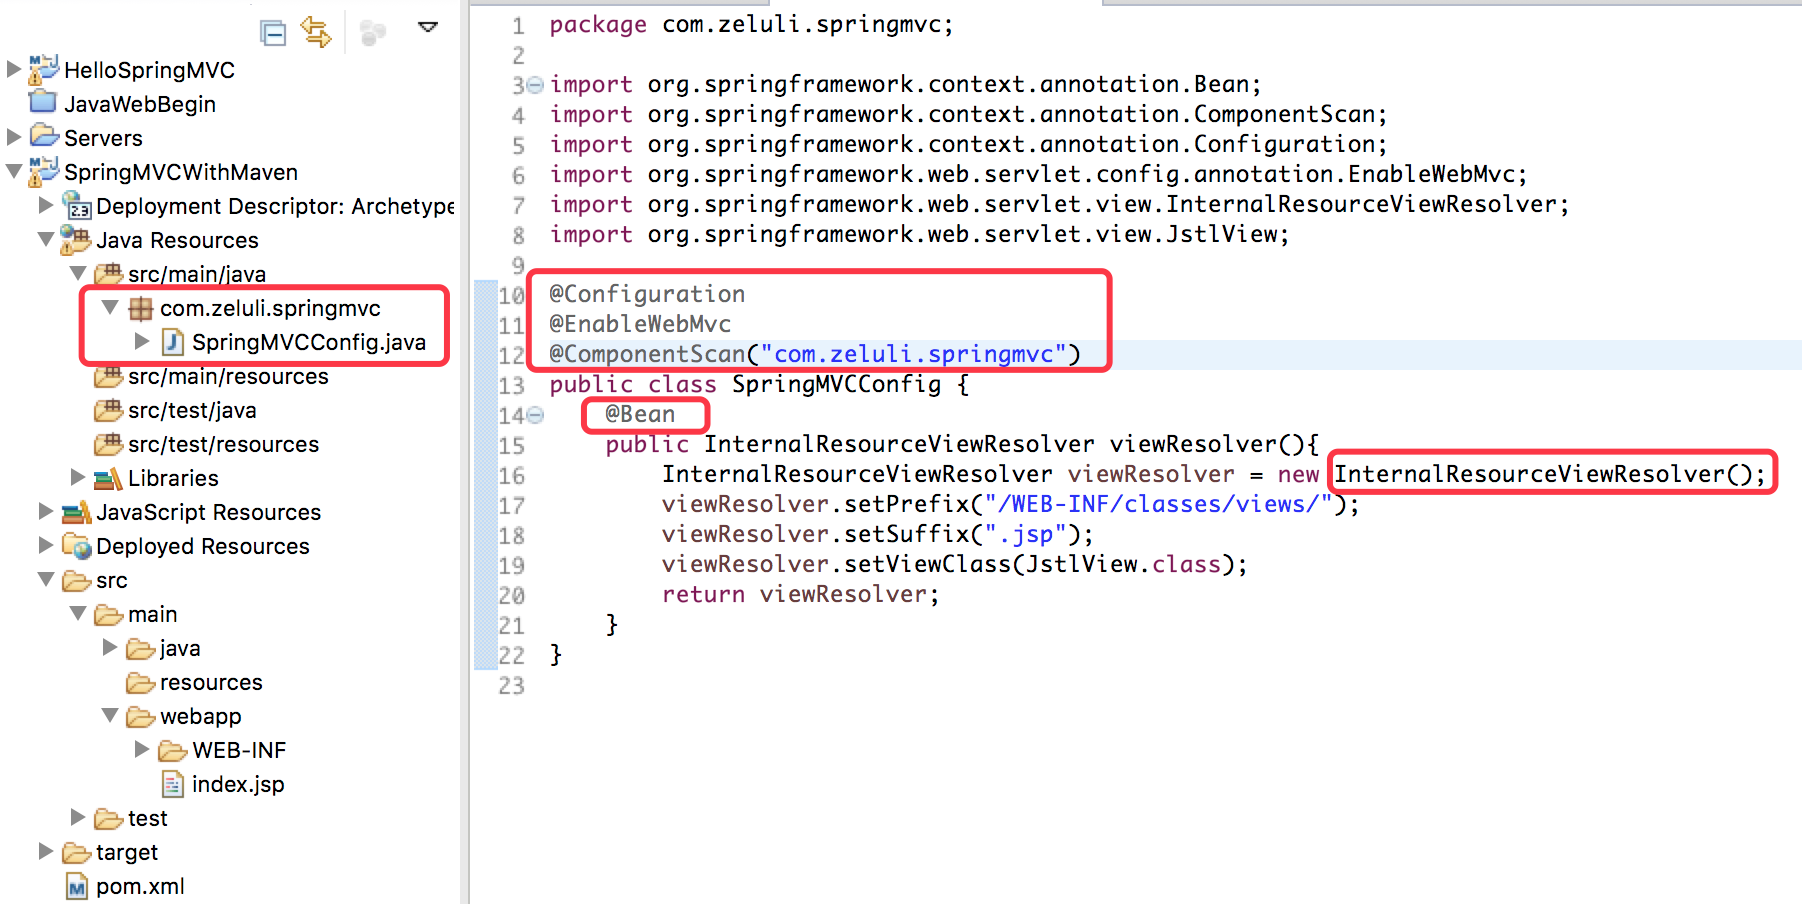Select pom.xml file label
Viewport: 1802px width, 904px height.
[x=140, y=886]
